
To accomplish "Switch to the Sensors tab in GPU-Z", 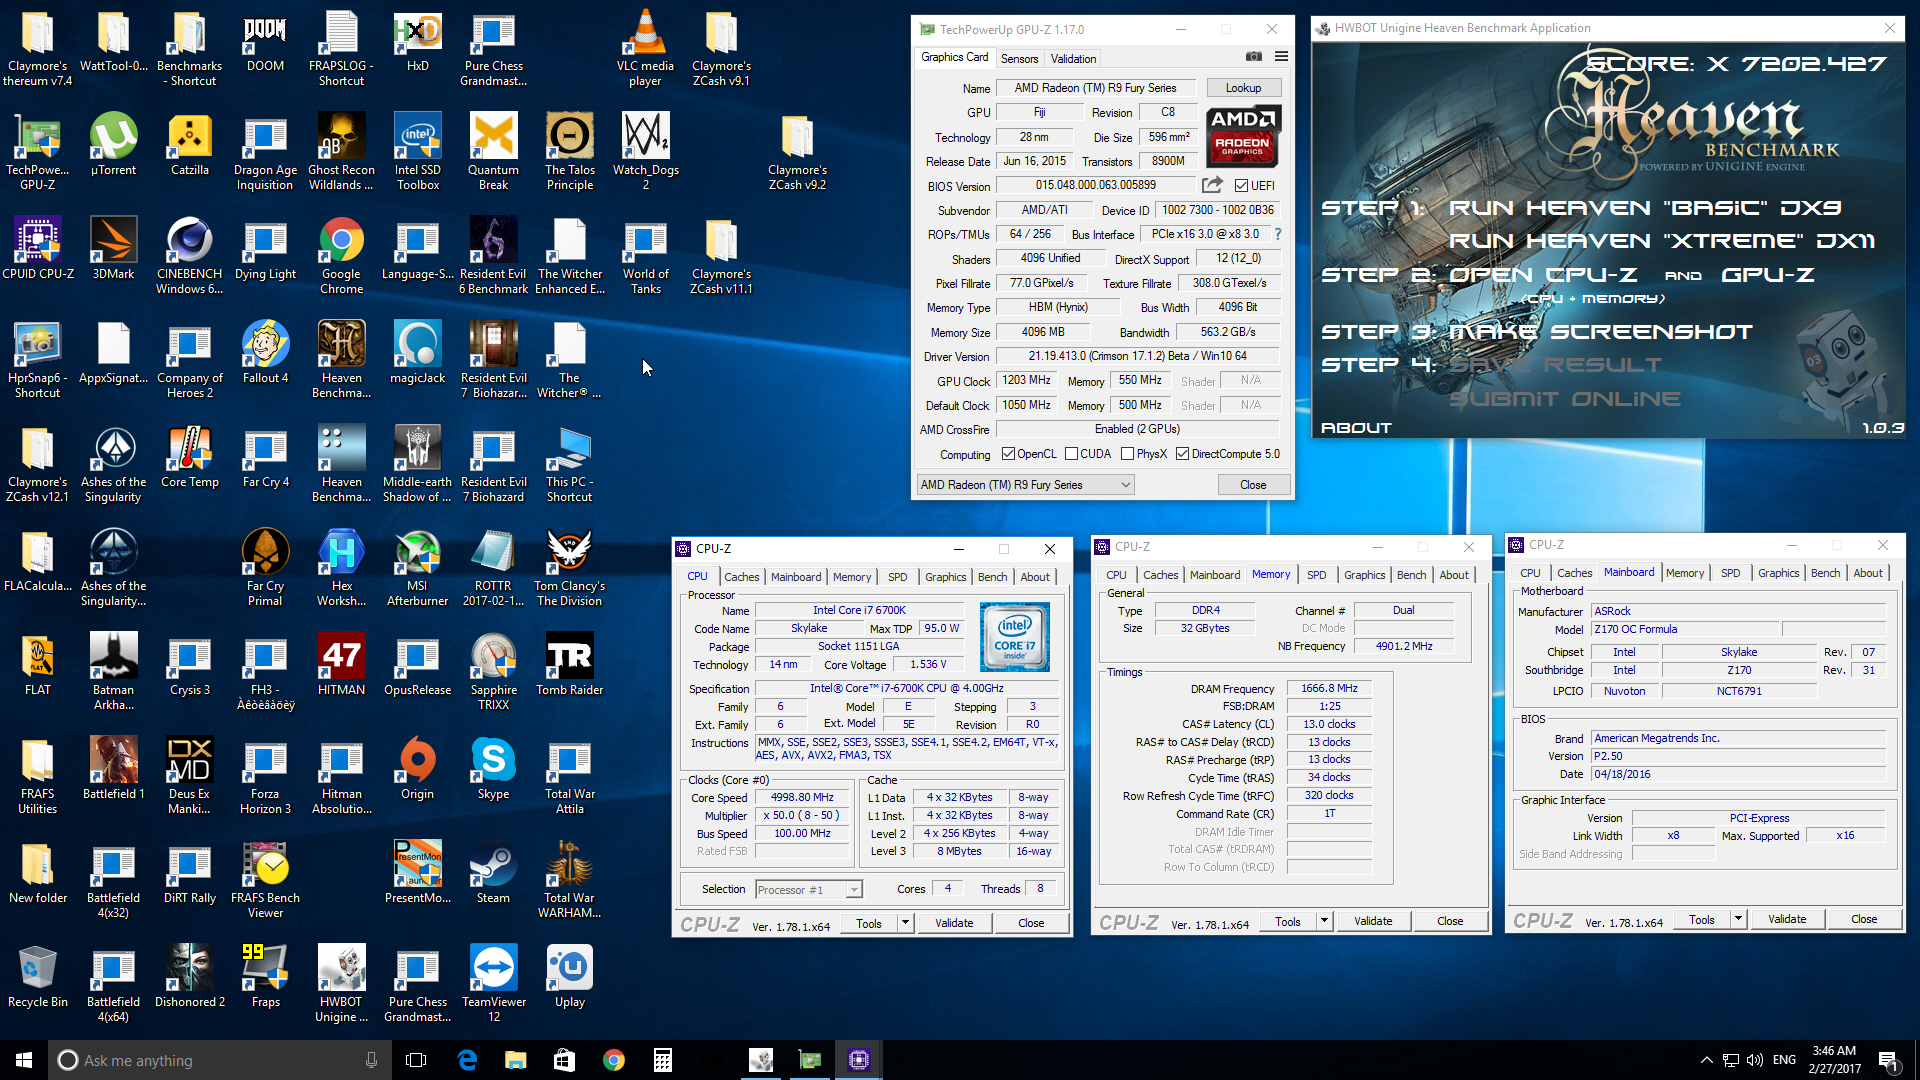I will 1019,59.
